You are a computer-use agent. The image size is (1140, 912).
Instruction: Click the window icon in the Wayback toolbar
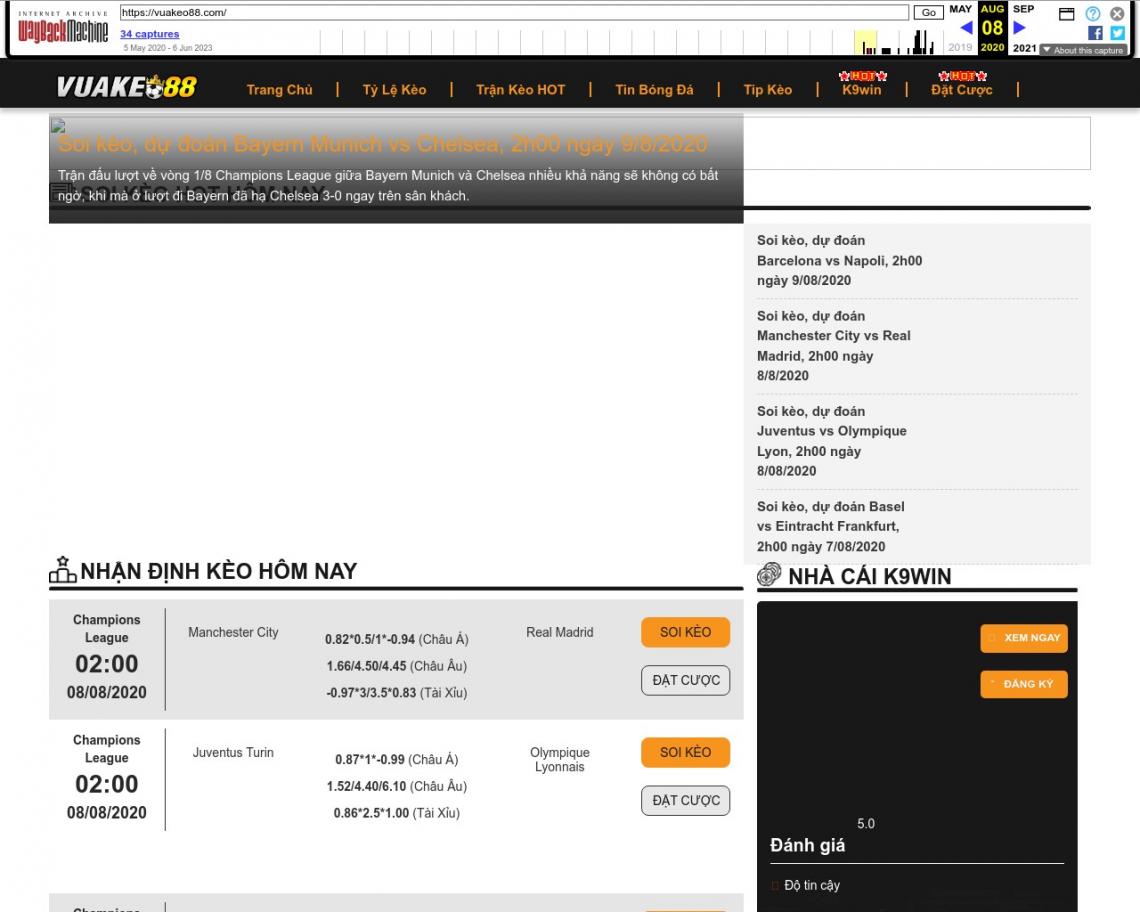pyautogui.click(x=1067, y=14)
